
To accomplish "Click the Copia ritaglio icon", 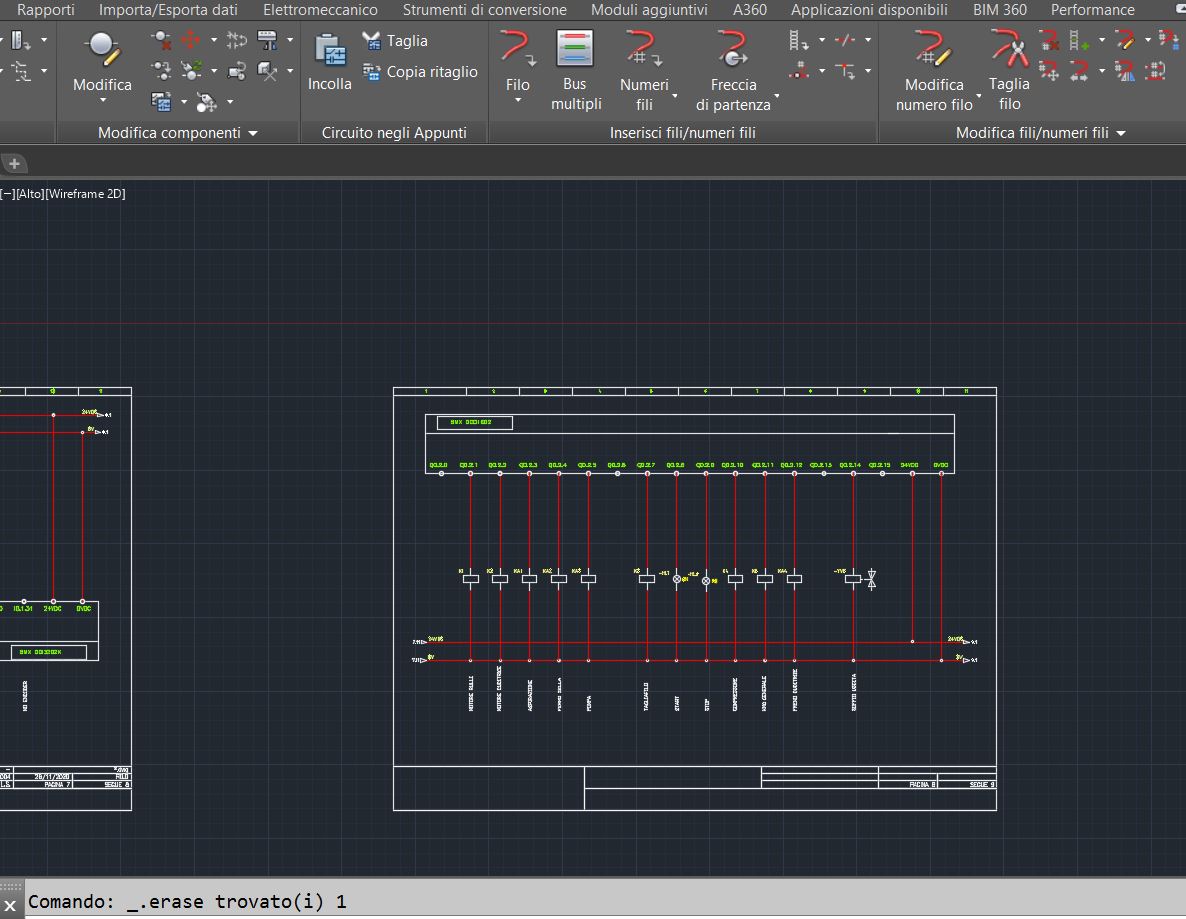I will click(x=372, y=72).
